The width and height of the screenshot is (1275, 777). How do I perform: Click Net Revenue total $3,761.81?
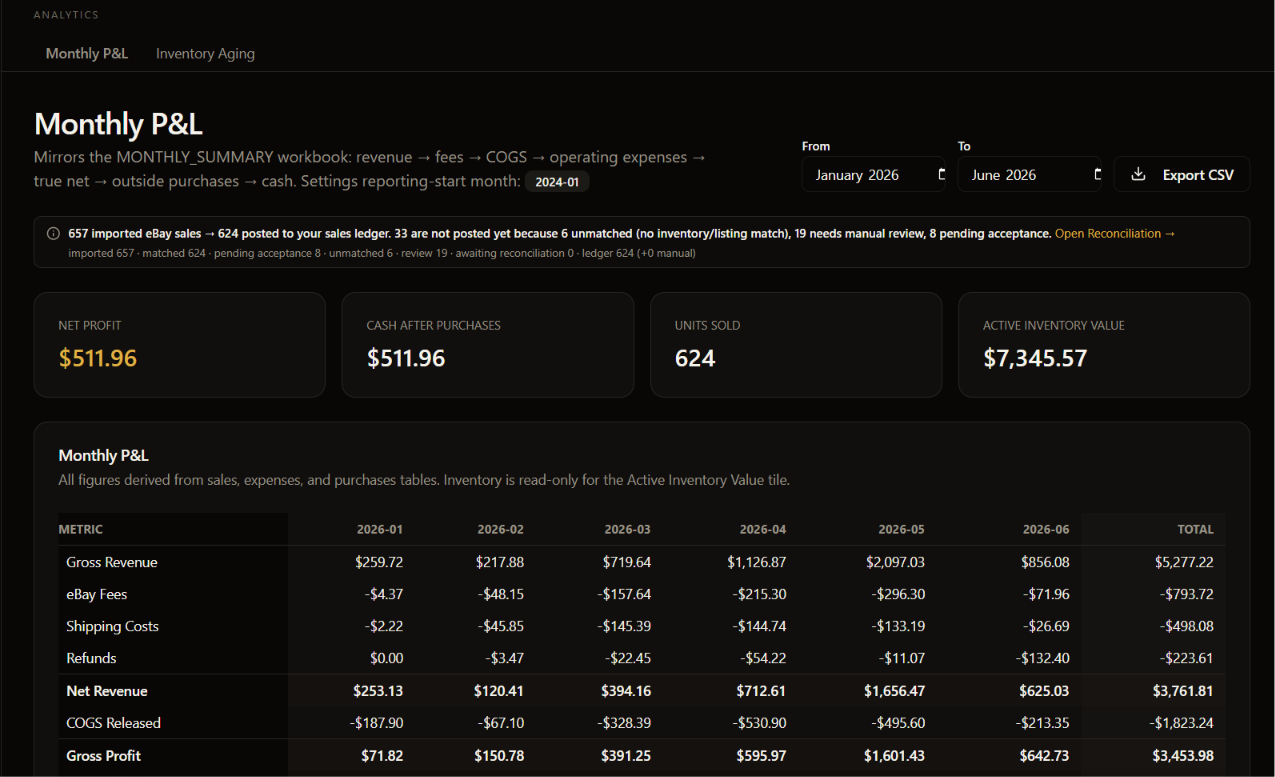coord(1184,691)
